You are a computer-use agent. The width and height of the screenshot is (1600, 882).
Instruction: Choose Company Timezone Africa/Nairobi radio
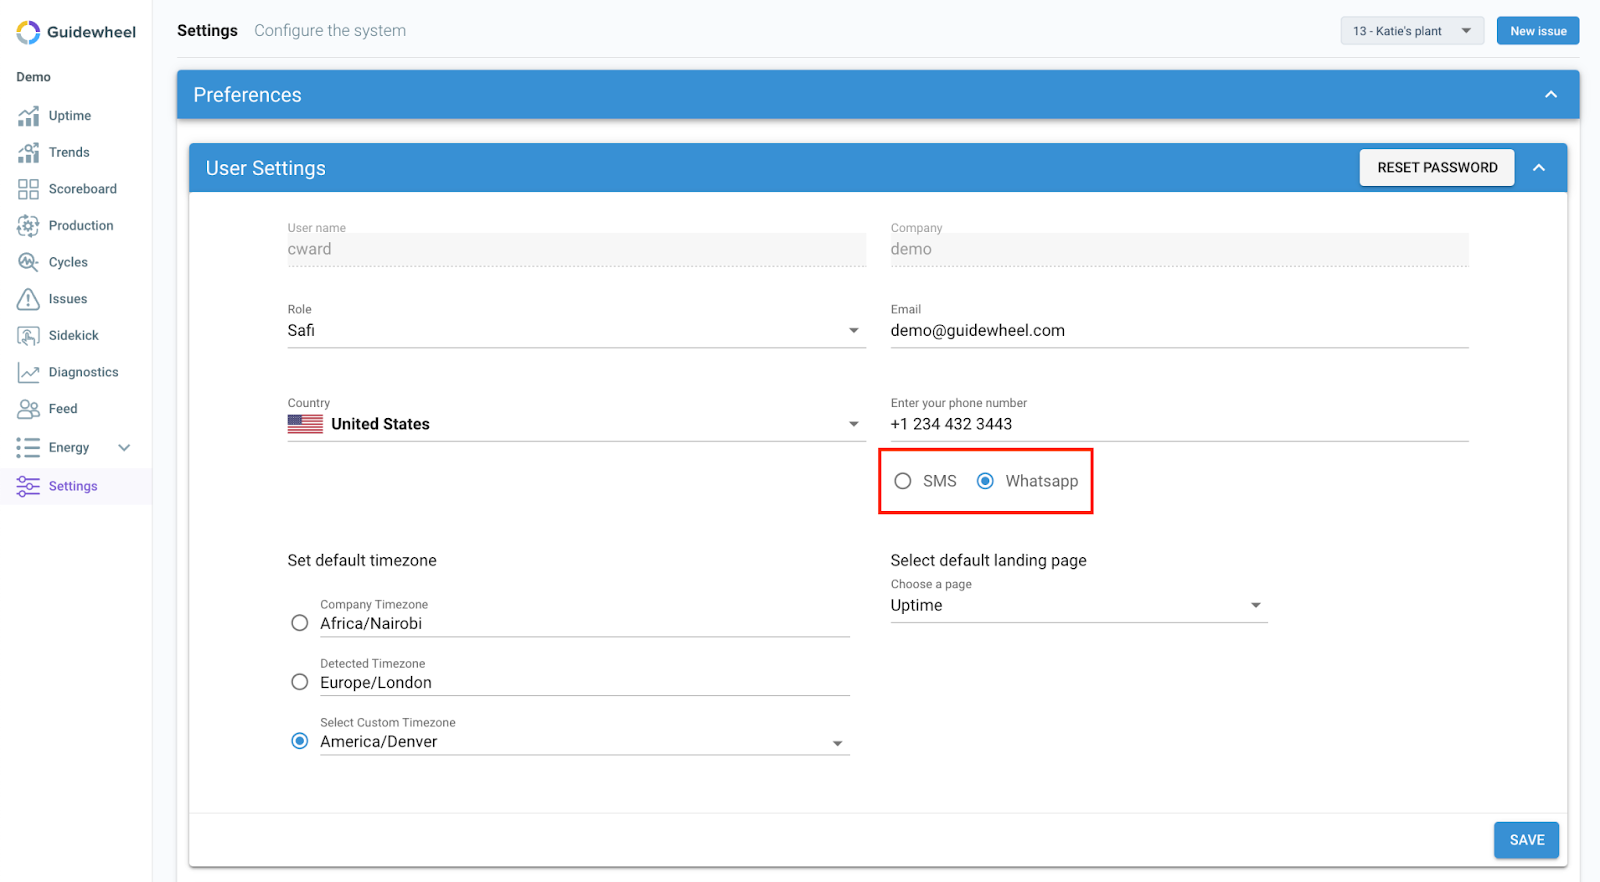299,623
